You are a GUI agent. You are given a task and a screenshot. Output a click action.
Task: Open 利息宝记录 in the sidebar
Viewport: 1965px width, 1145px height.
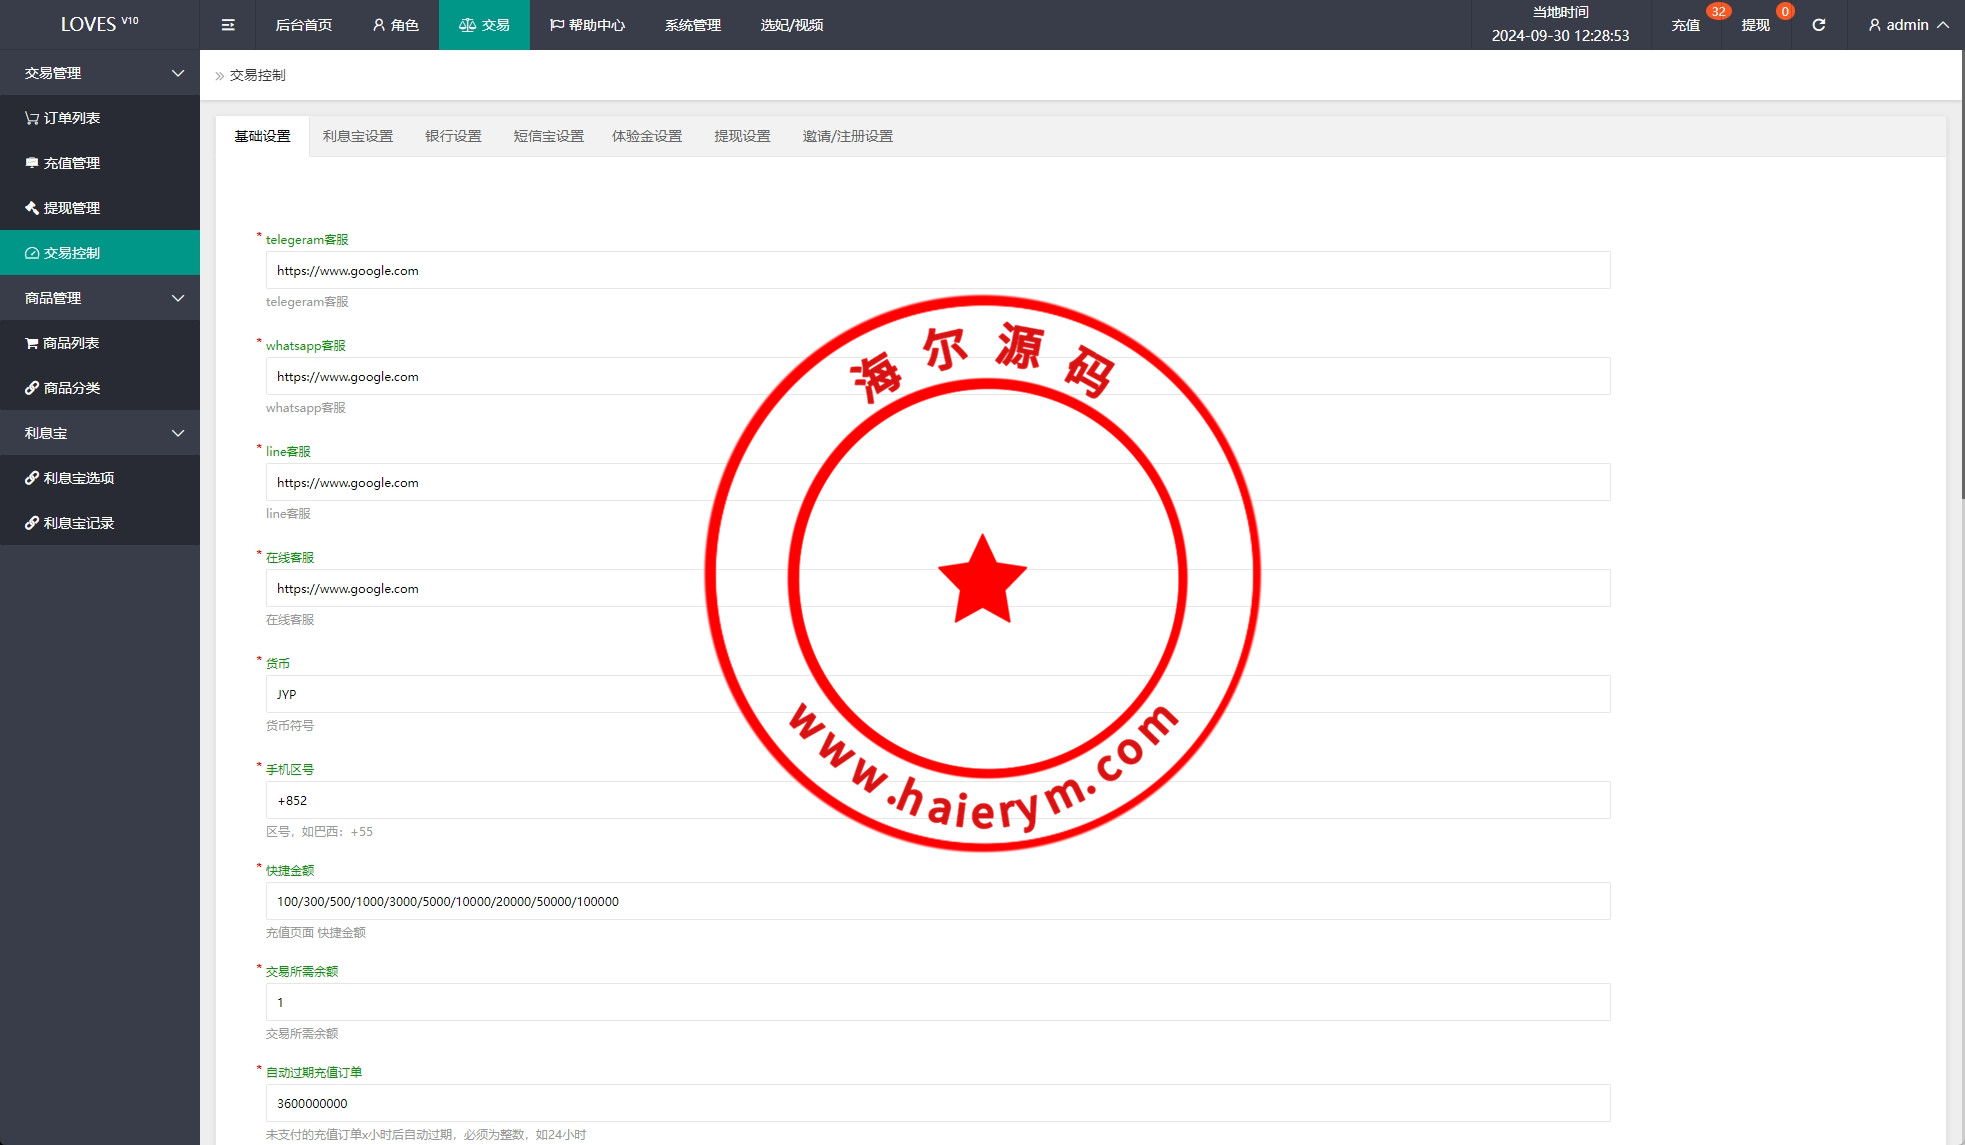click(78, 523)
